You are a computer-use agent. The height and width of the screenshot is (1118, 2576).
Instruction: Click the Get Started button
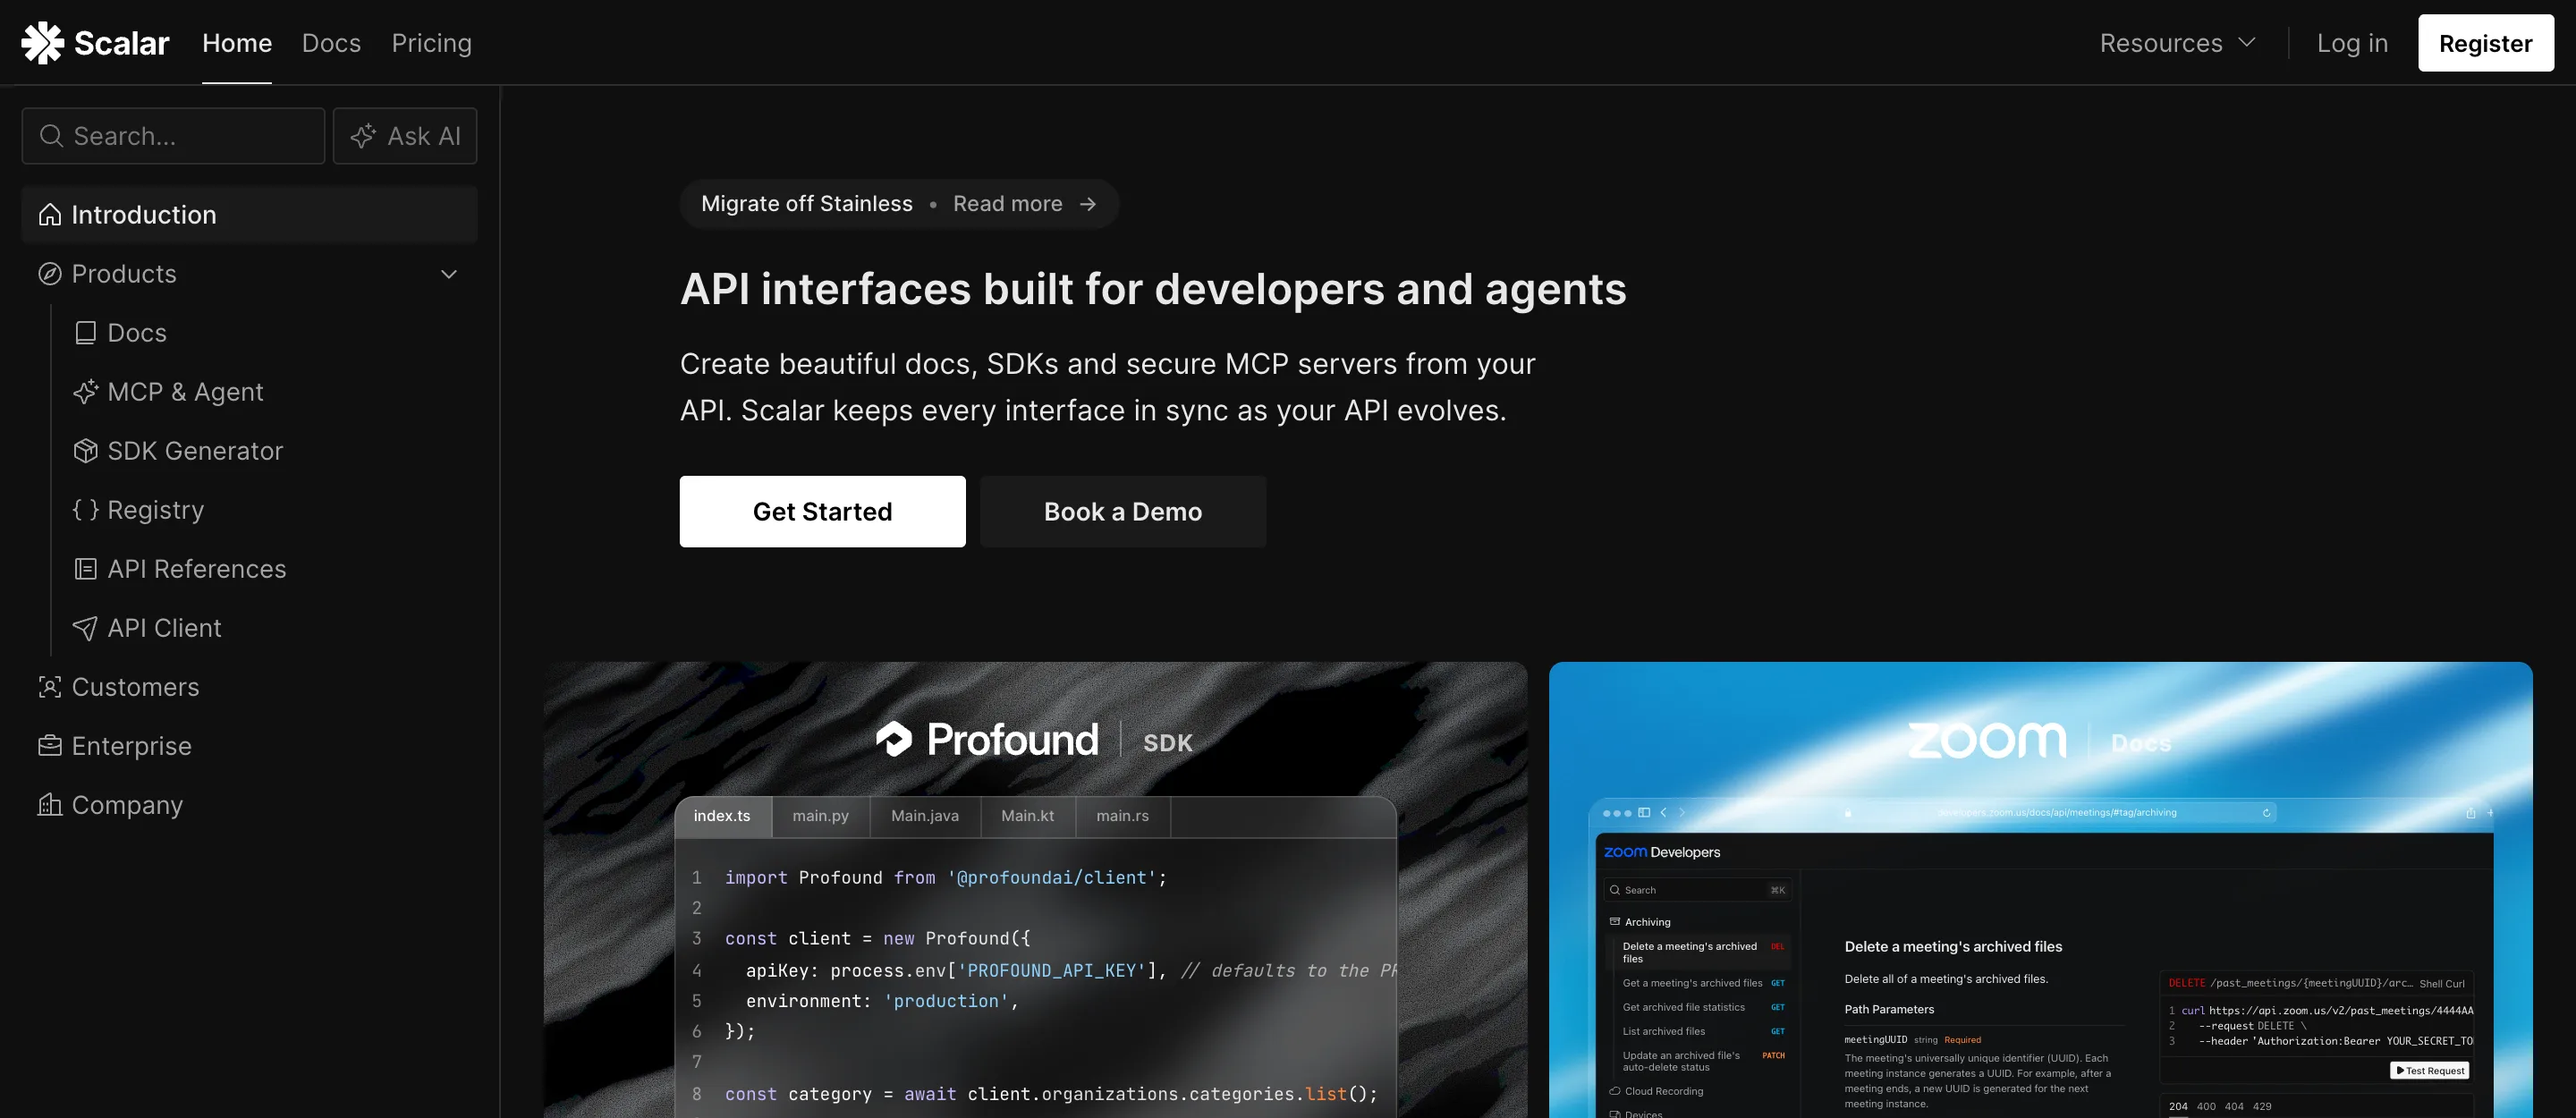click(x=822, y=511)
